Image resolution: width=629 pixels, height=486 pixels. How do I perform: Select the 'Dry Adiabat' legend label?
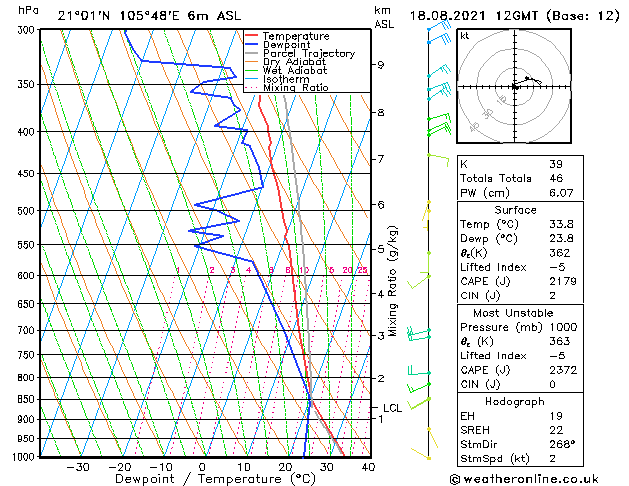coord(294,62)
